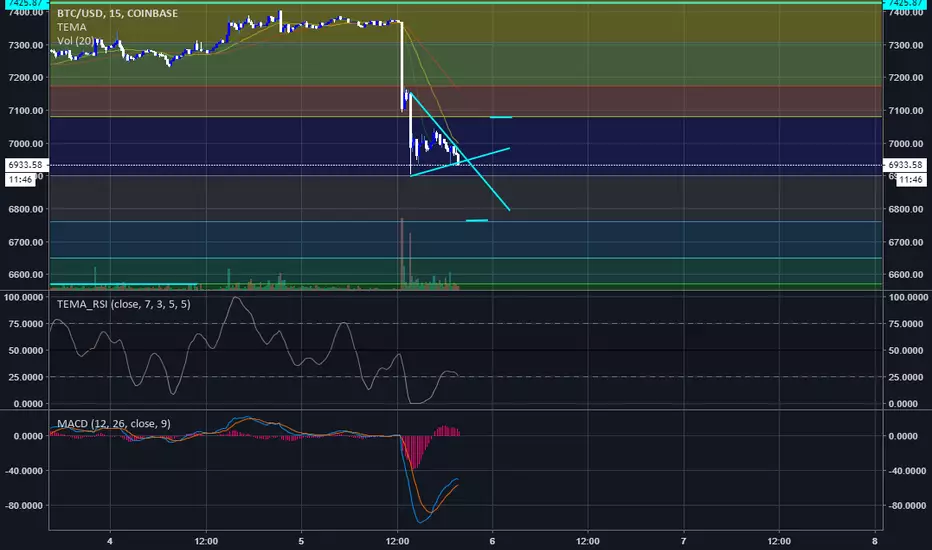Click the 6700.00 label on left price axis

coord(26,242)
